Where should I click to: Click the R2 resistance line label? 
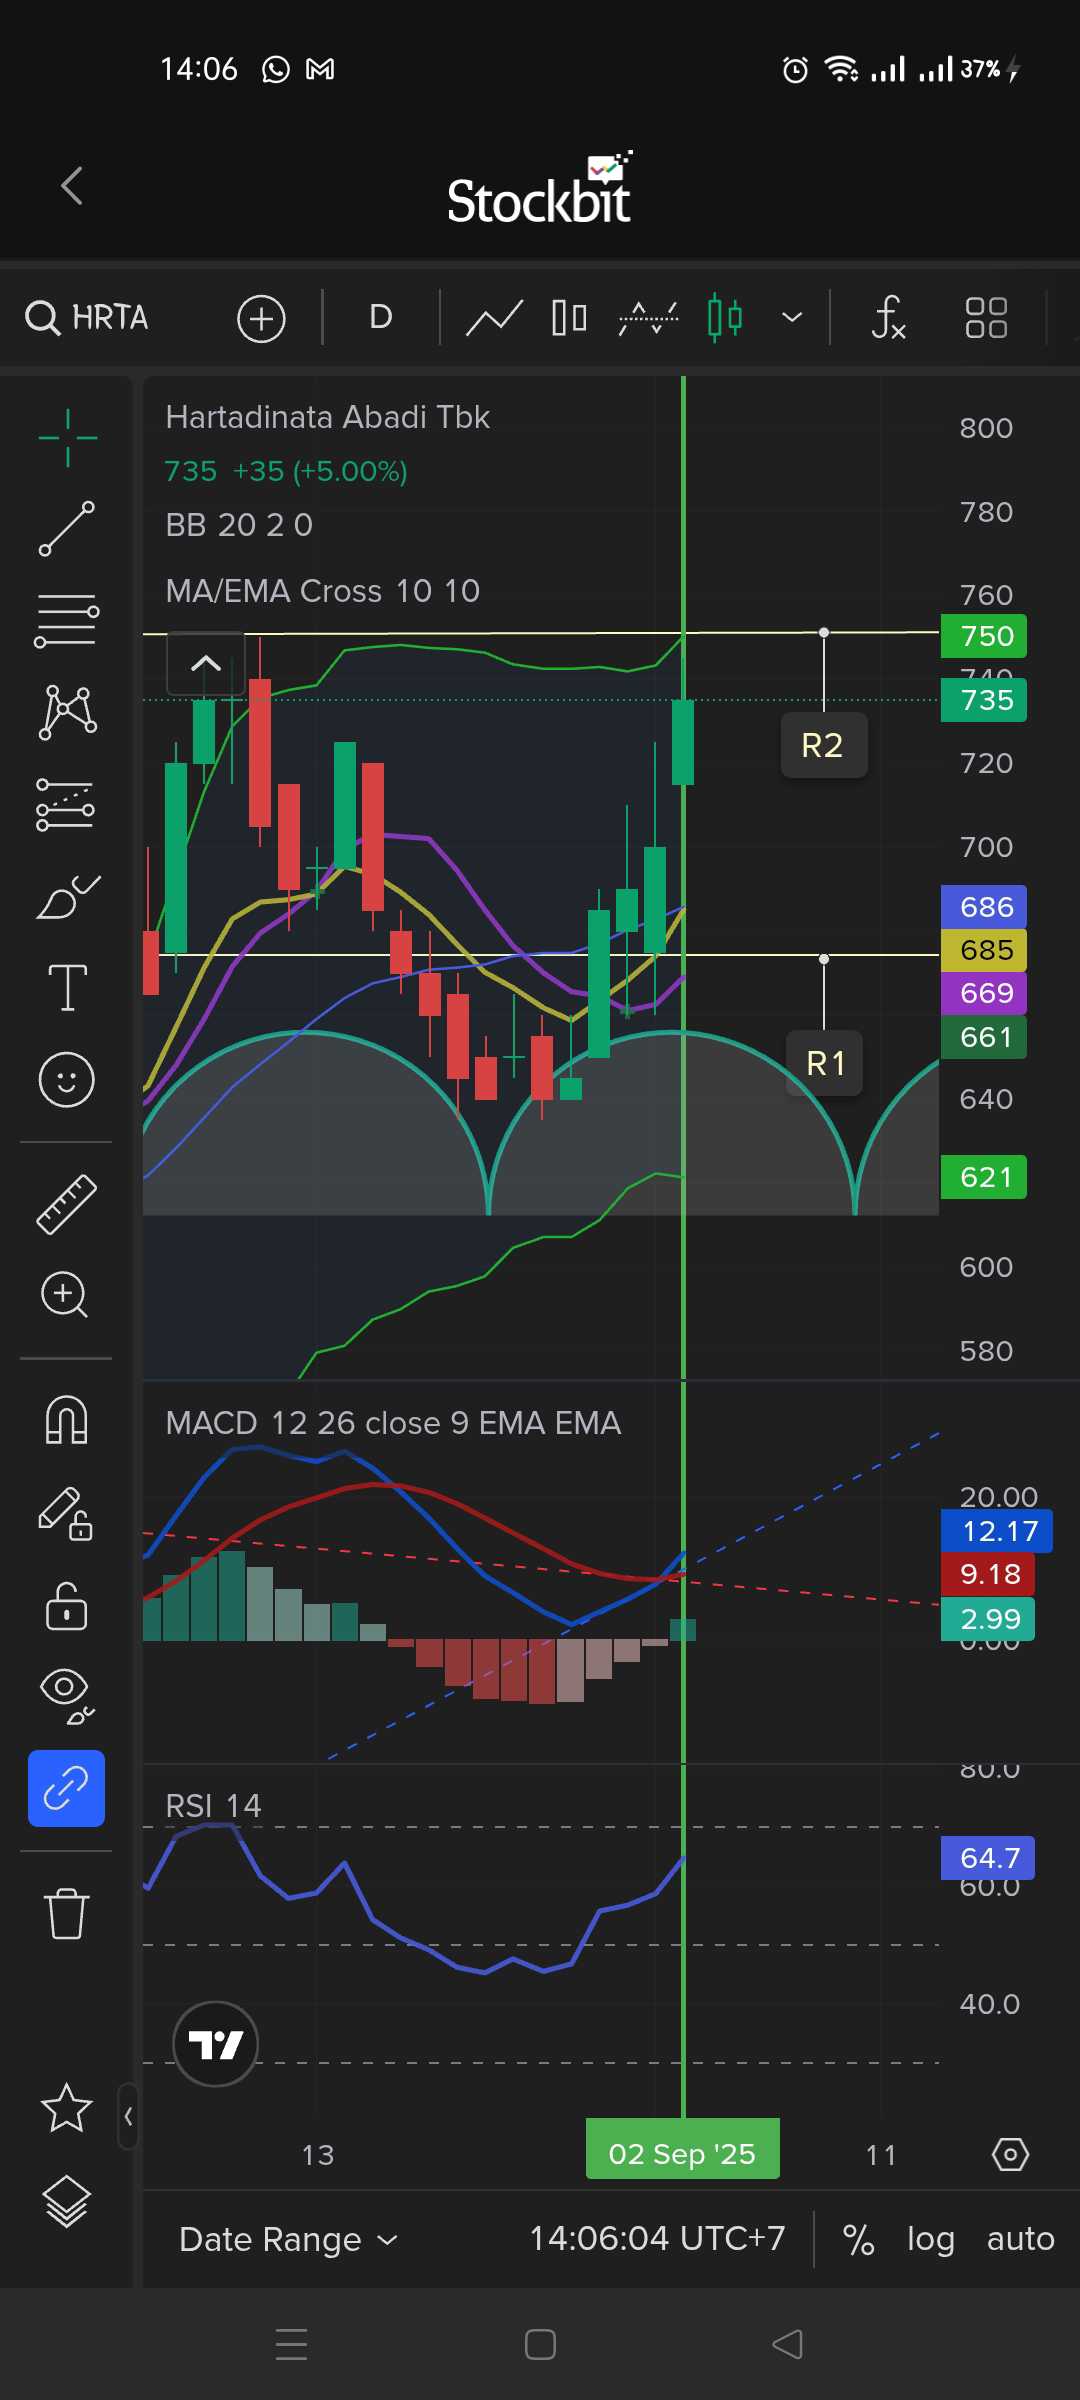tap(823, 745)
